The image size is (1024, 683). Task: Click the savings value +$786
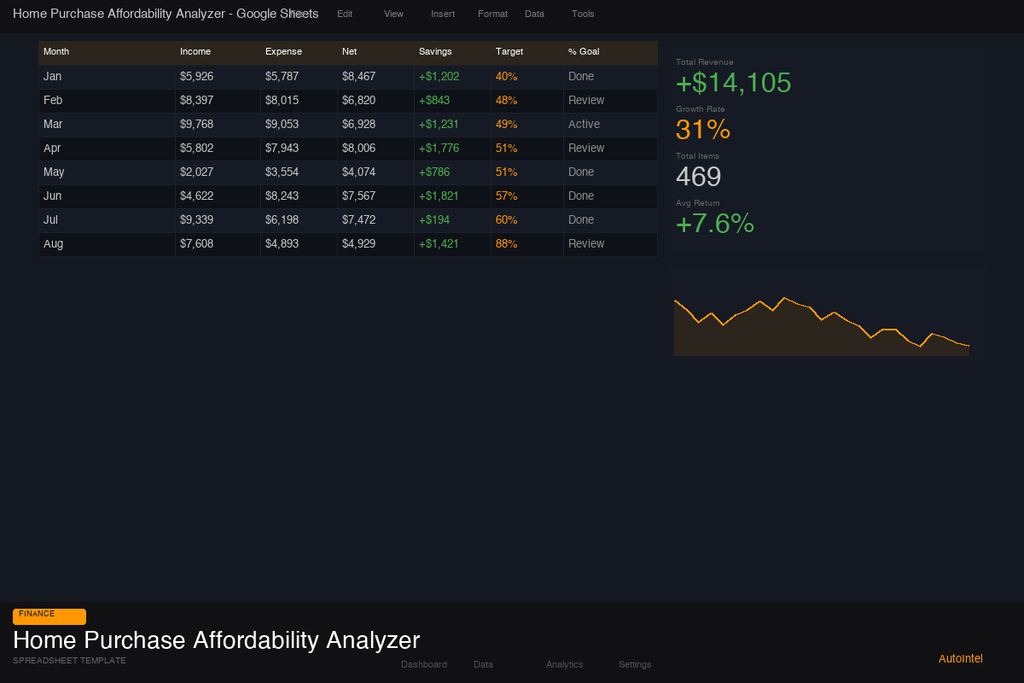(434, 172)
